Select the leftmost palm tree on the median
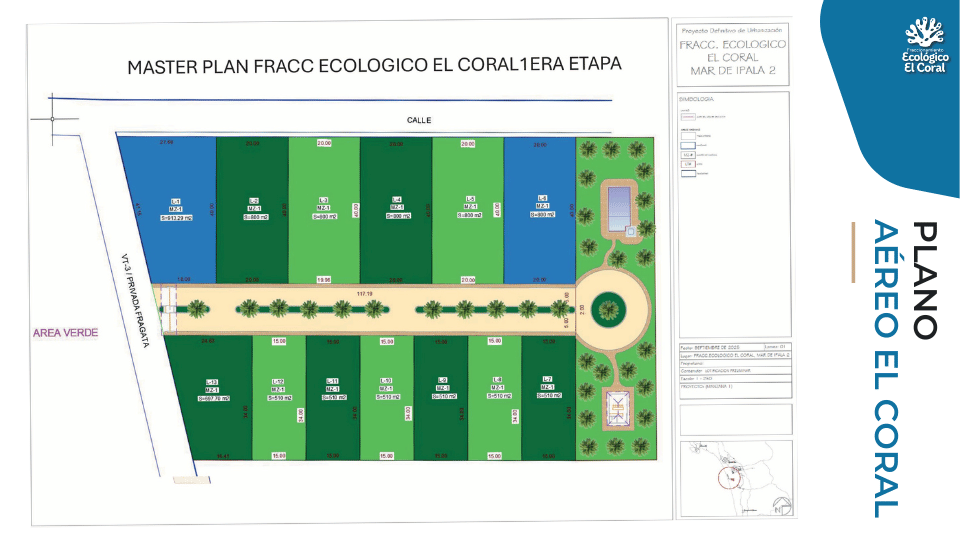Viewport: 960px width, 540px height. 197,309
